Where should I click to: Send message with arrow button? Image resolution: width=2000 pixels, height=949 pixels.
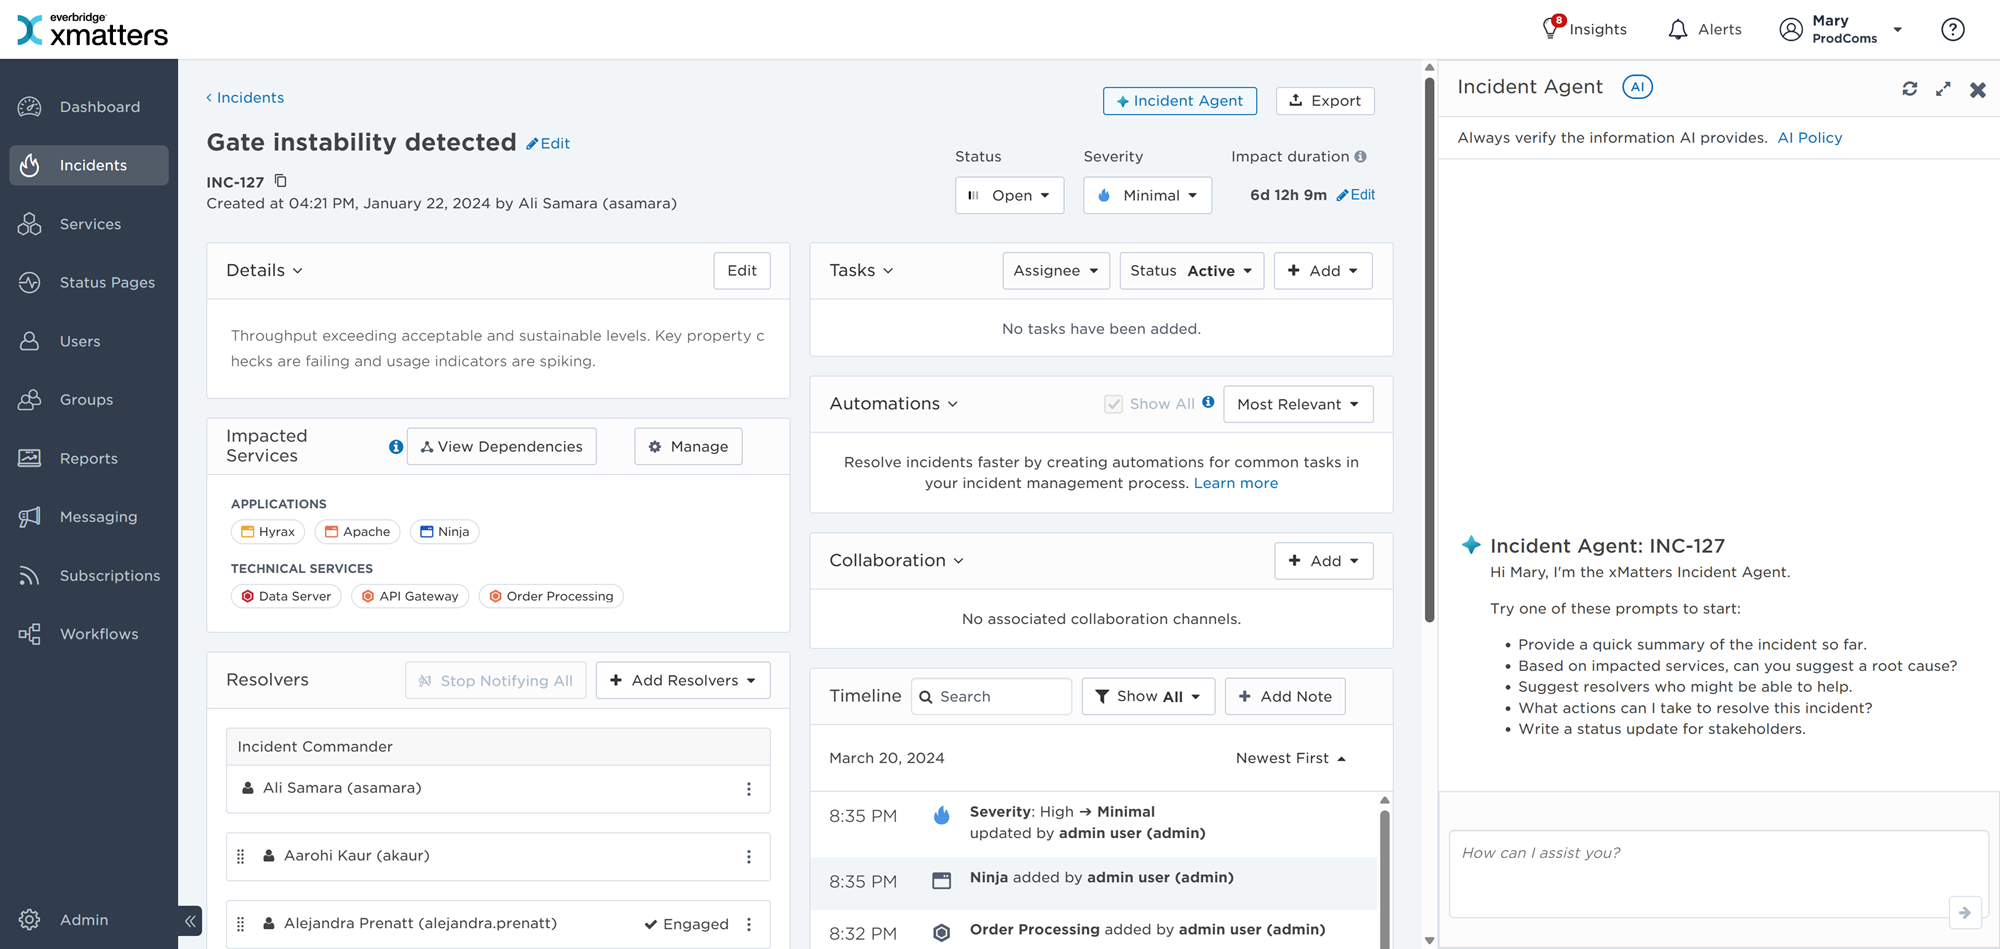click(x=1964, y=912)
